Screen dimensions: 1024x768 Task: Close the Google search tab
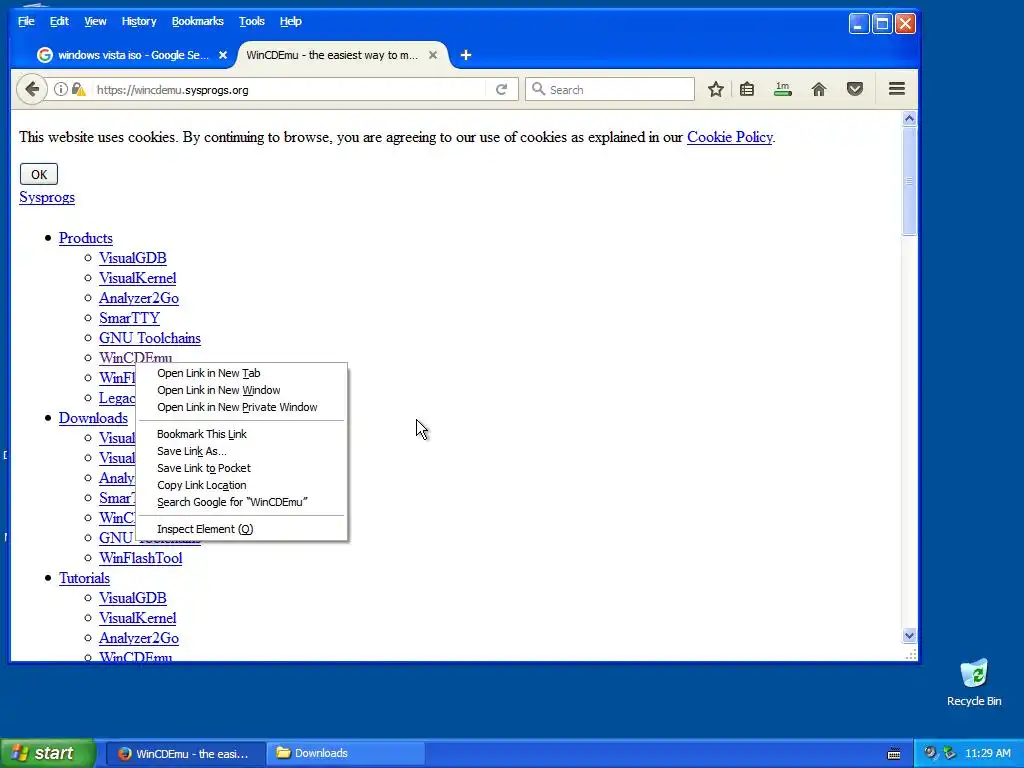coord(223,56)
